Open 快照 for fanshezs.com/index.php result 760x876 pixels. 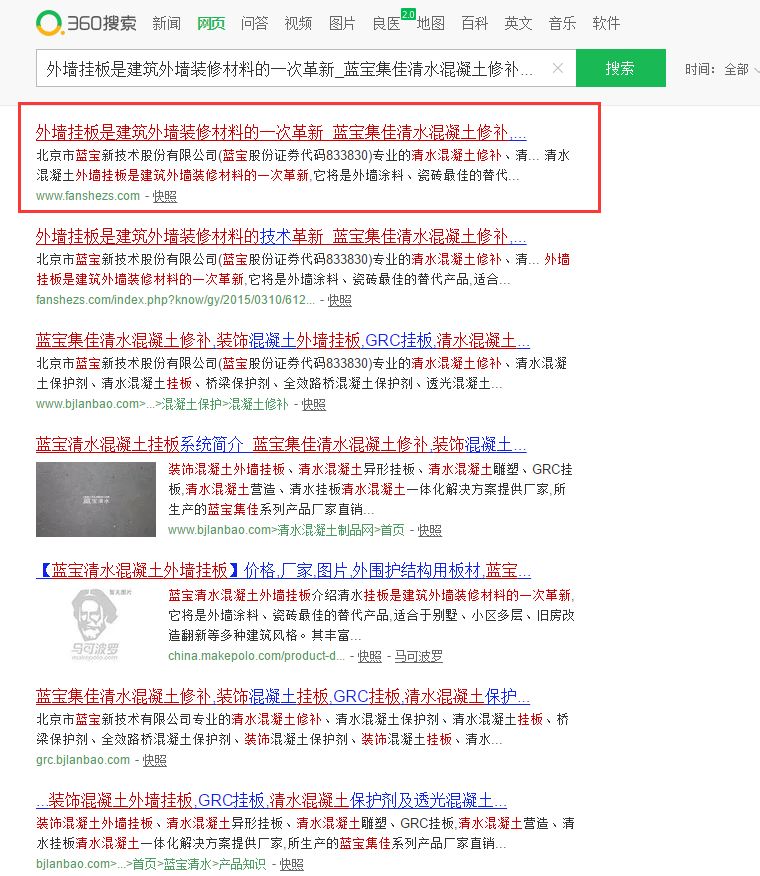[340, 300]
